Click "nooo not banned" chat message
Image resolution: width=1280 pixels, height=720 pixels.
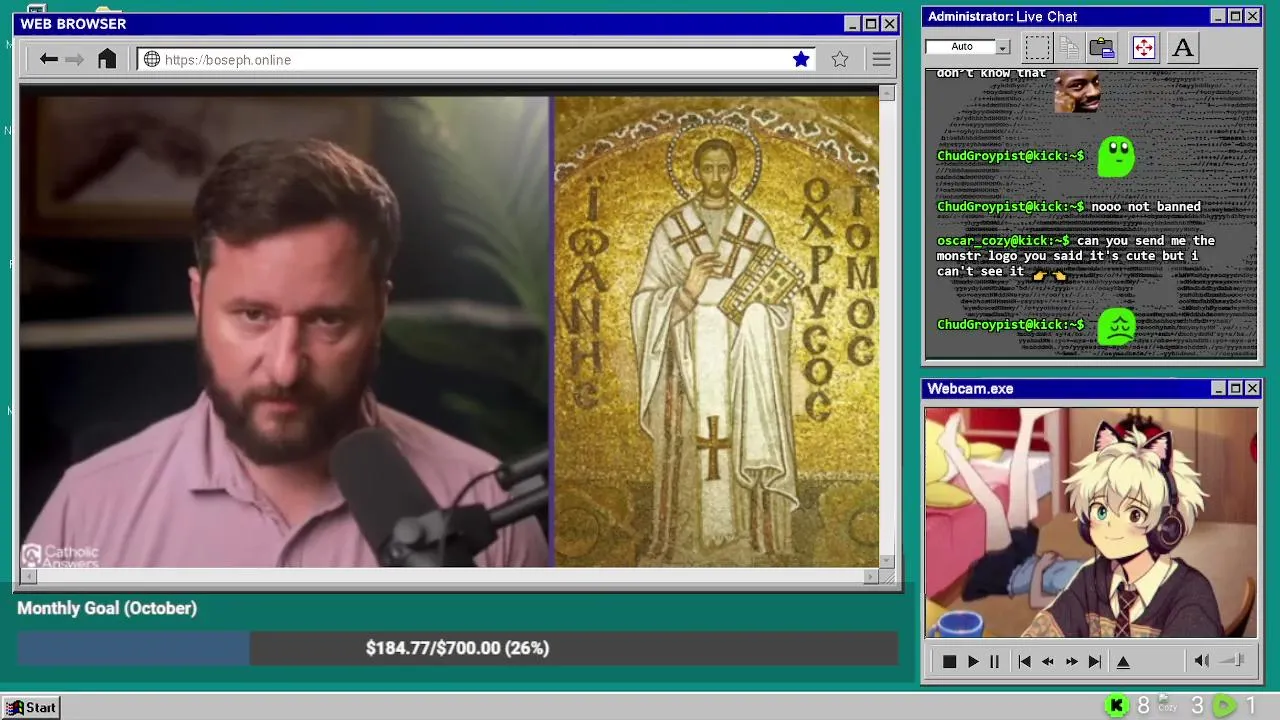coord(1146,207)
